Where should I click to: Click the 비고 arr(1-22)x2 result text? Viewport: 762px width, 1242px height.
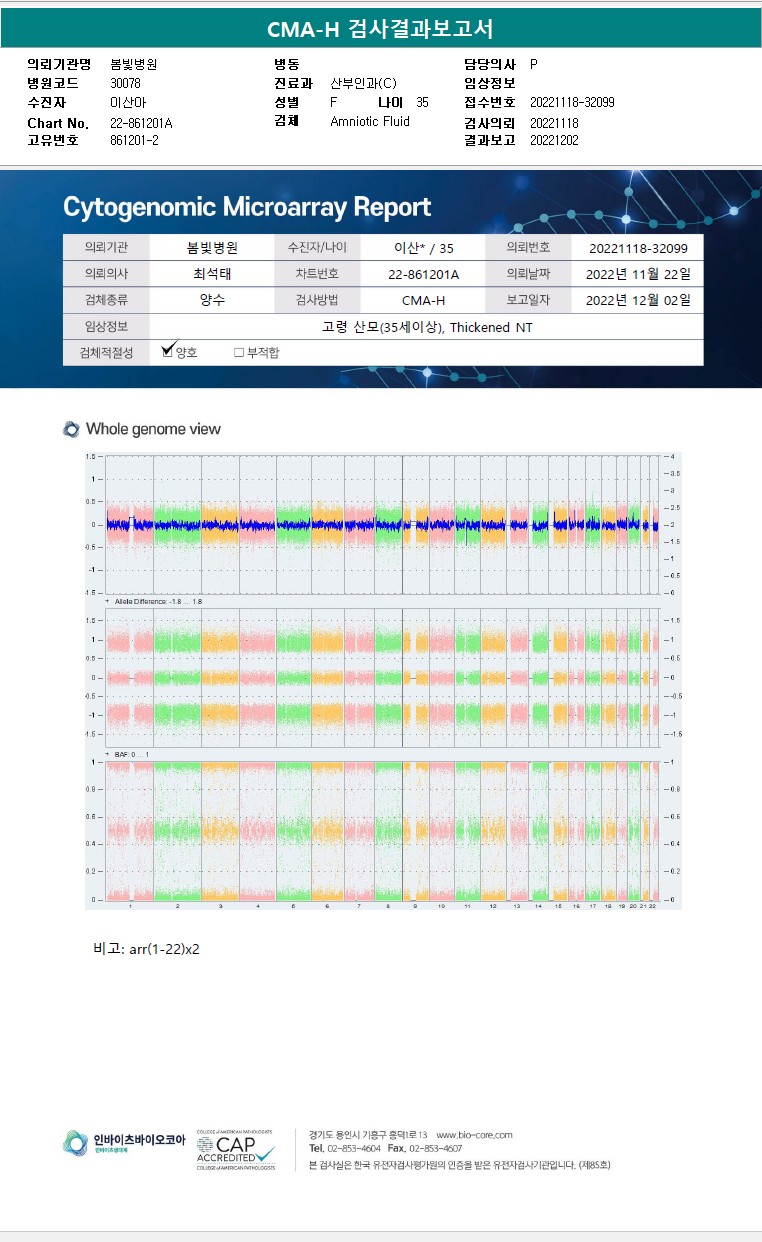coord(147,948)
